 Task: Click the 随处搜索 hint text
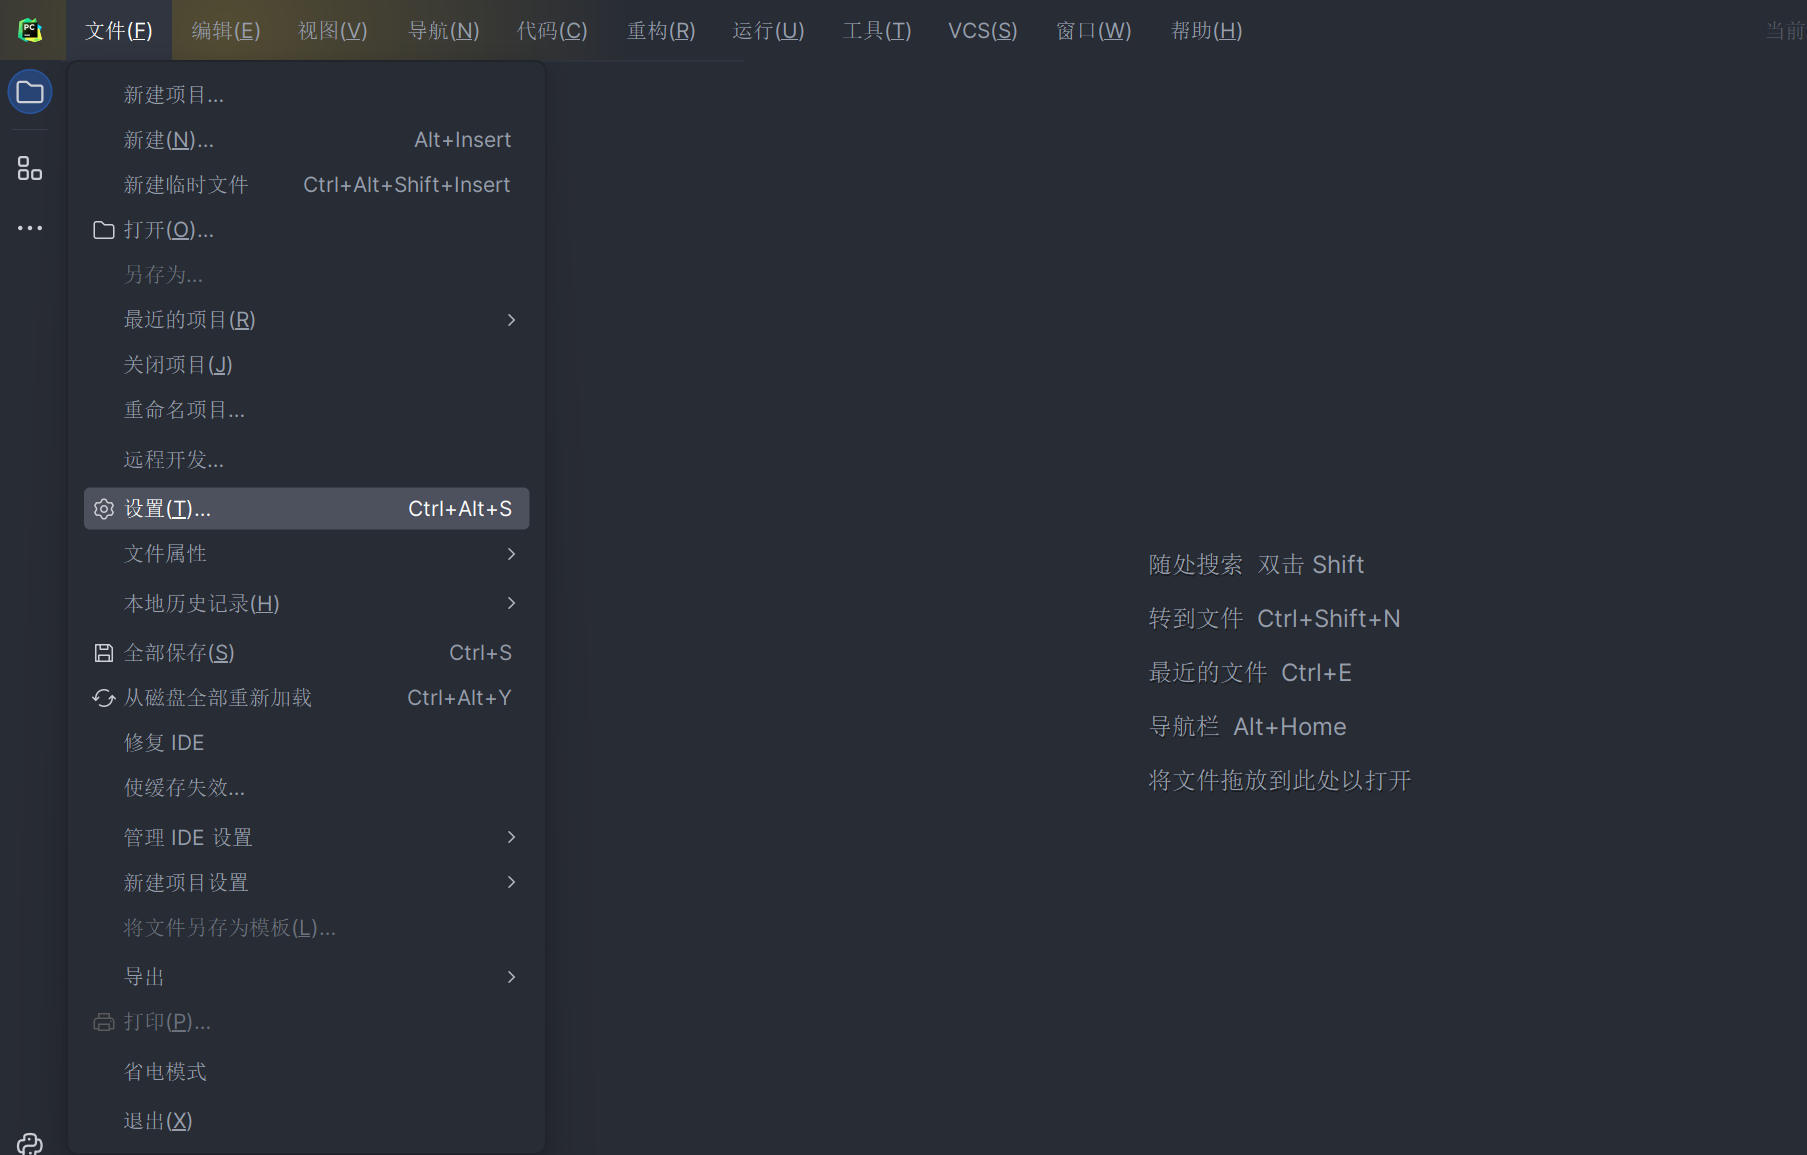1195,565
